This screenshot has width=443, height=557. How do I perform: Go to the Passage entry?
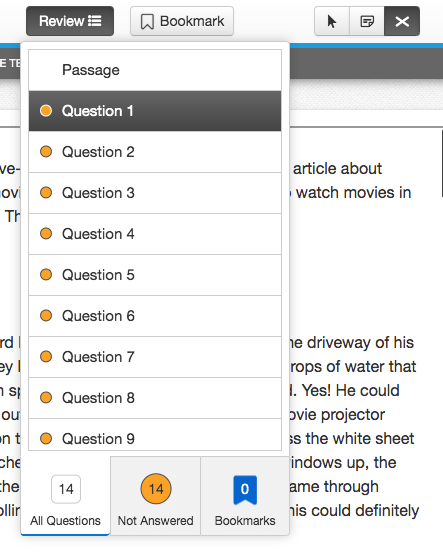tap(155, 70)
